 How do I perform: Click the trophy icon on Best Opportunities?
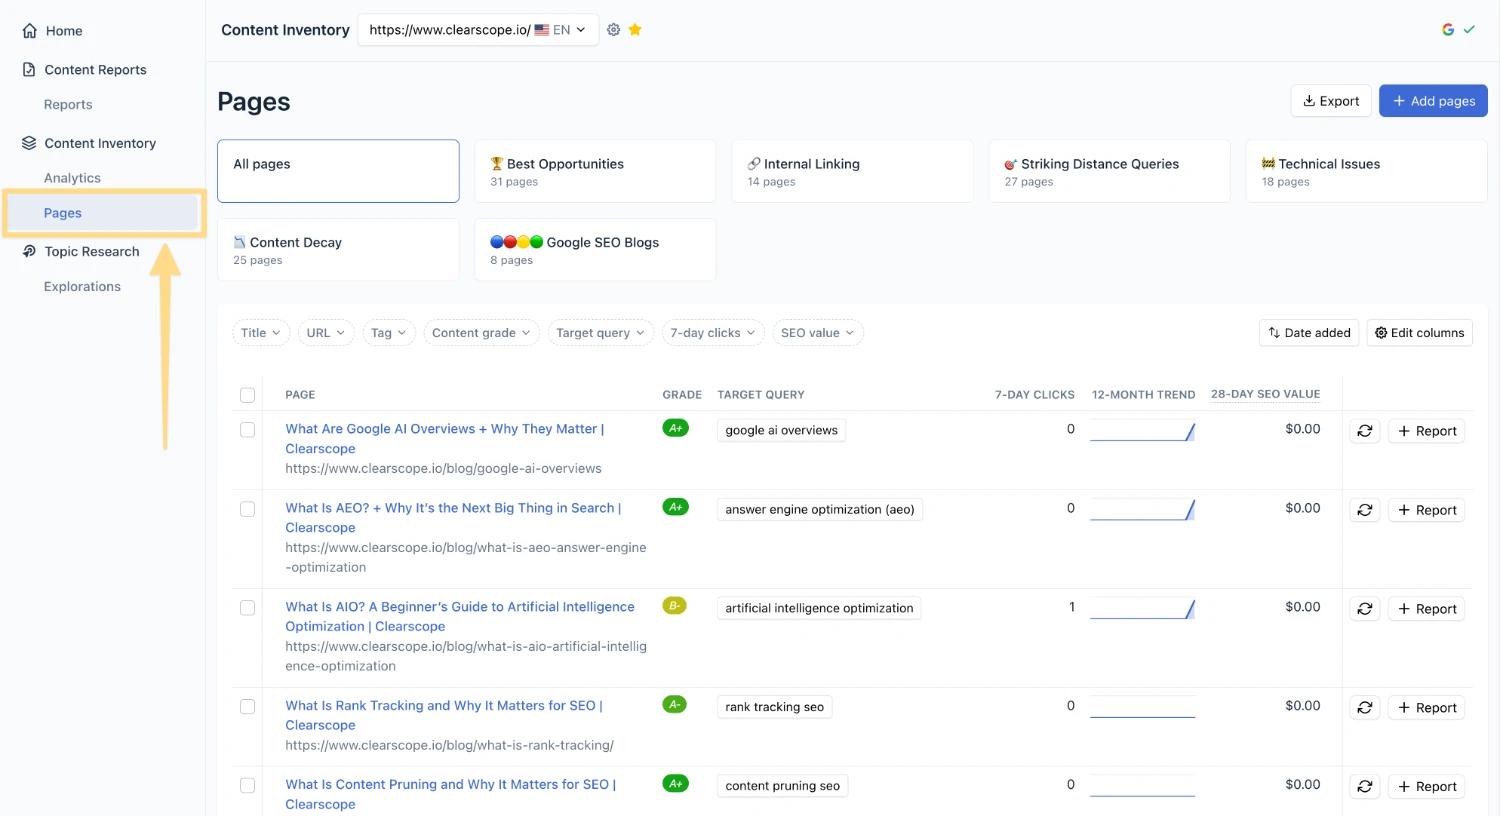tap(497, 164)
